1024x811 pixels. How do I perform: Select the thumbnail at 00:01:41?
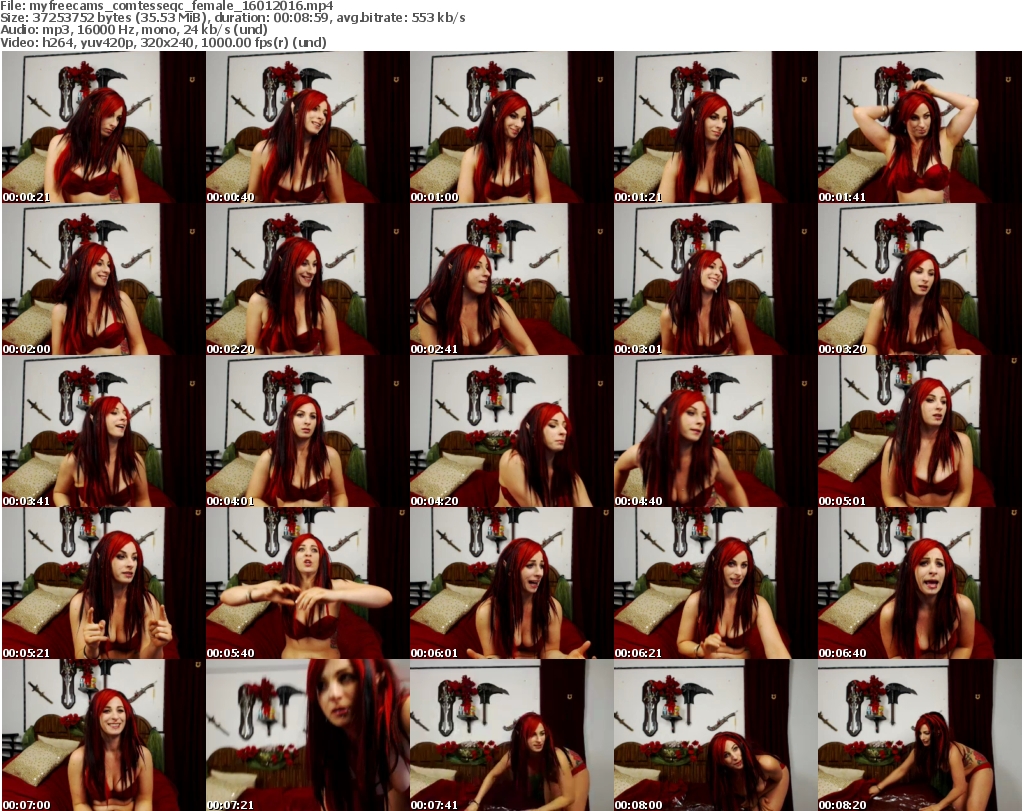tap(920, 127)
